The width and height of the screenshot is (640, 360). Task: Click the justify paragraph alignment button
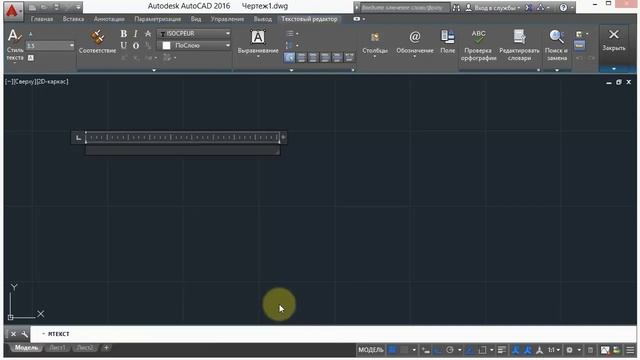click(x=337, y=58)
